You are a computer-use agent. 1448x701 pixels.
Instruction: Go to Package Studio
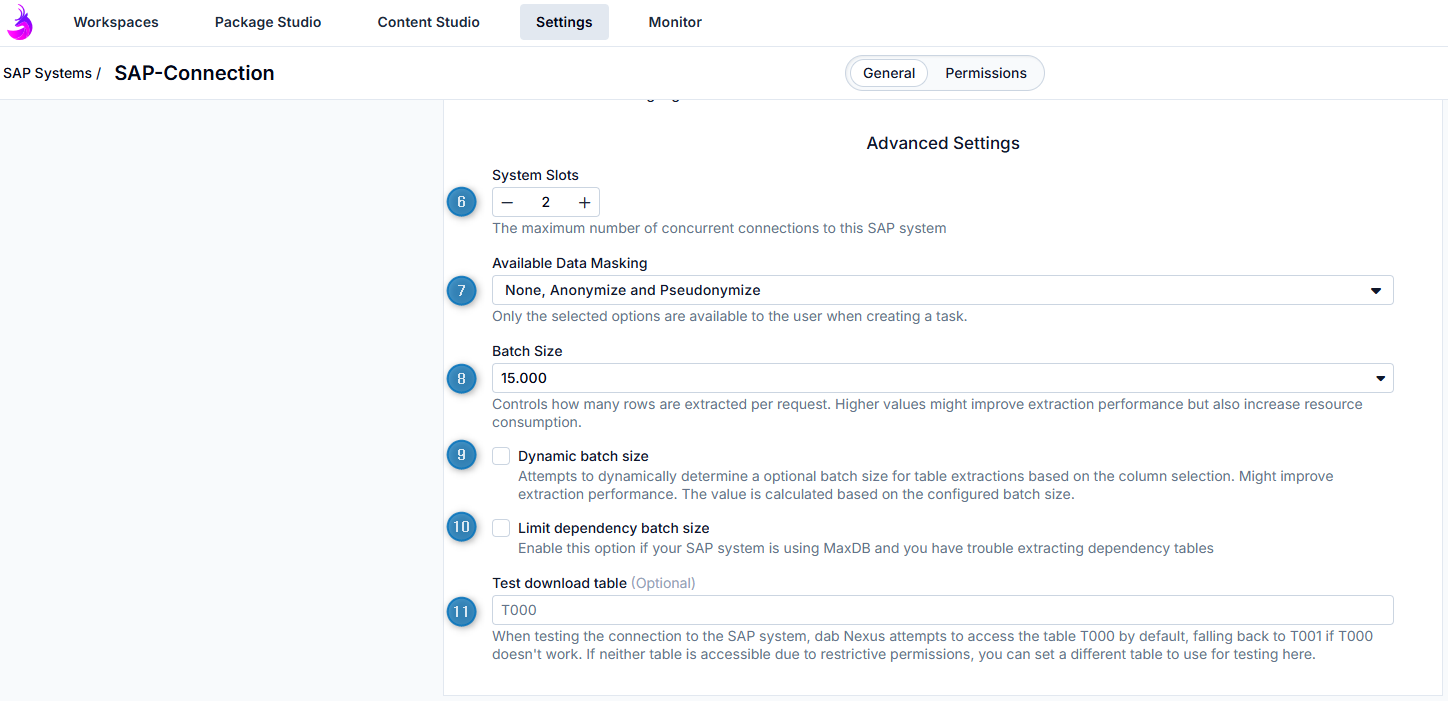coord(268,22)
